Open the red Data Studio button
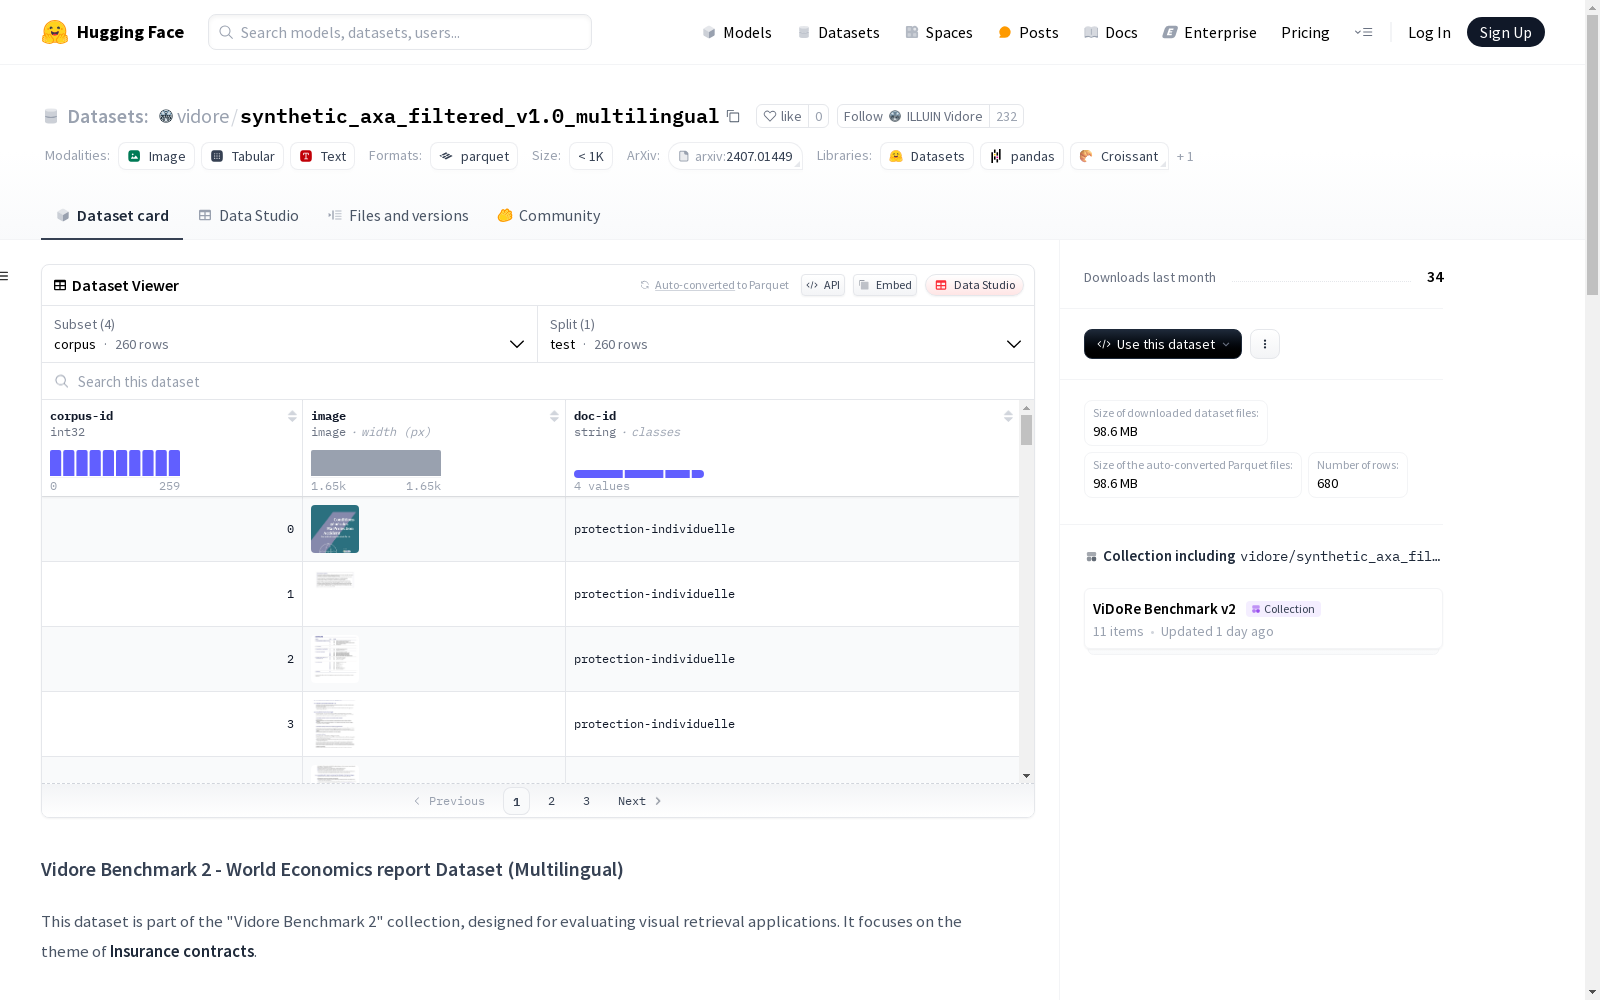 [974, 285]
